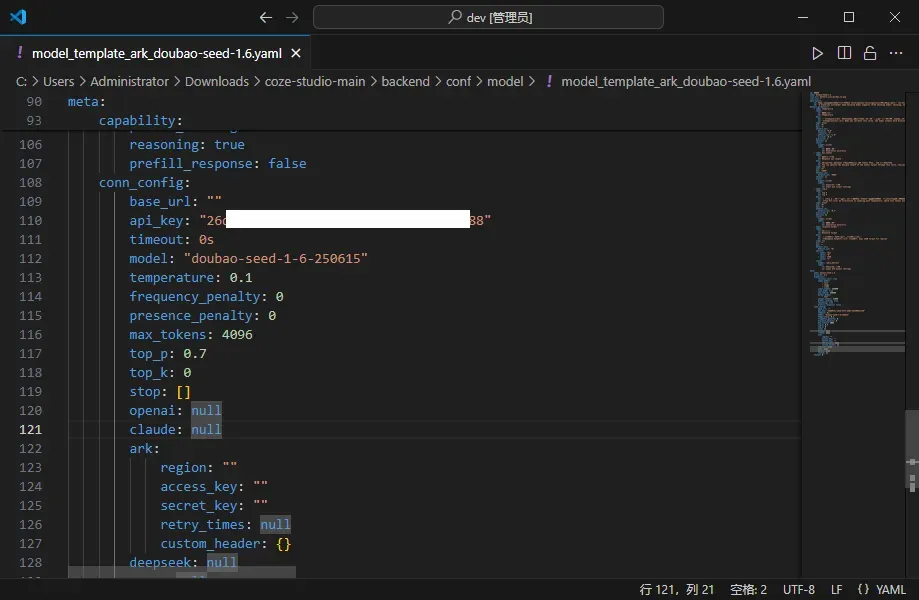
Task: Open the coze-studio-main breadcrumb
Action: click(315, 81)
